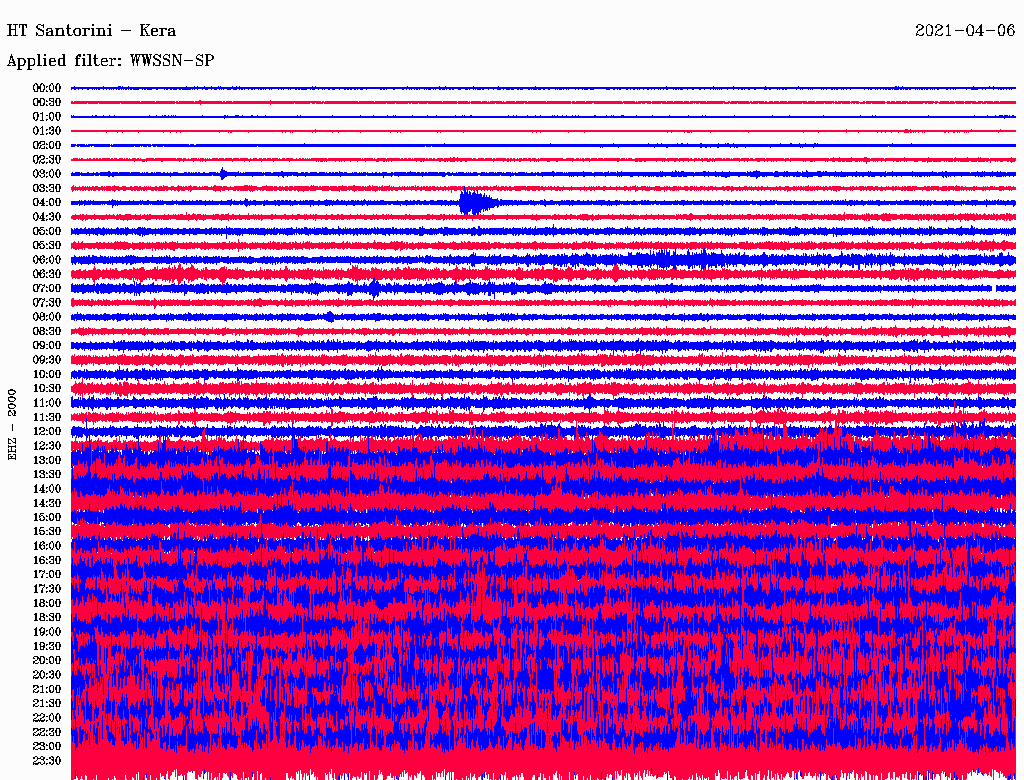The width and height of the screenshot is (1024, 780).
Task: Select the 13:30 time label
Action: click(x=47, y=475)
